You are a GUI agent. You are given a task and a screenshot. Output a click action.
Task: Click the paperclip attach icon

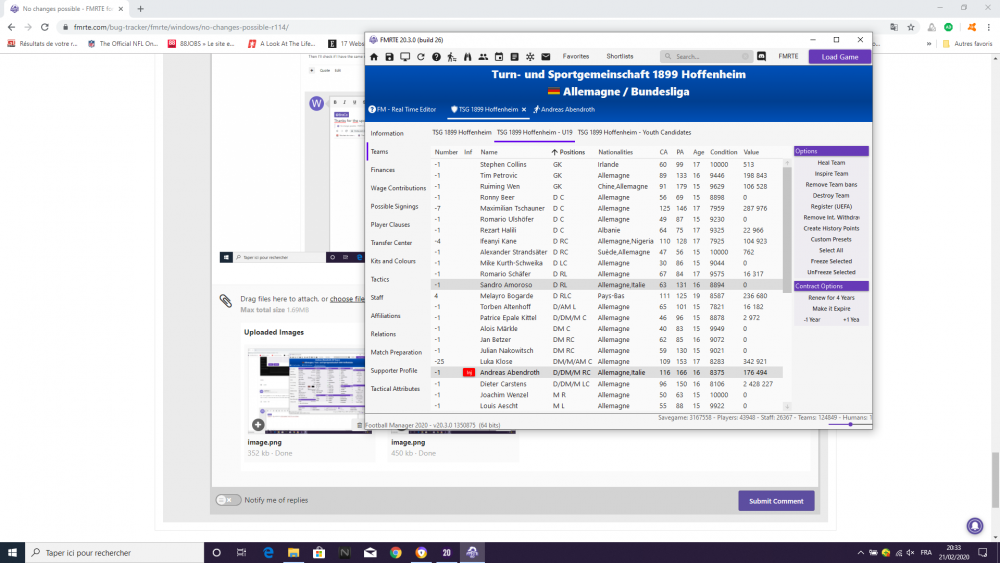click(226, 301)
